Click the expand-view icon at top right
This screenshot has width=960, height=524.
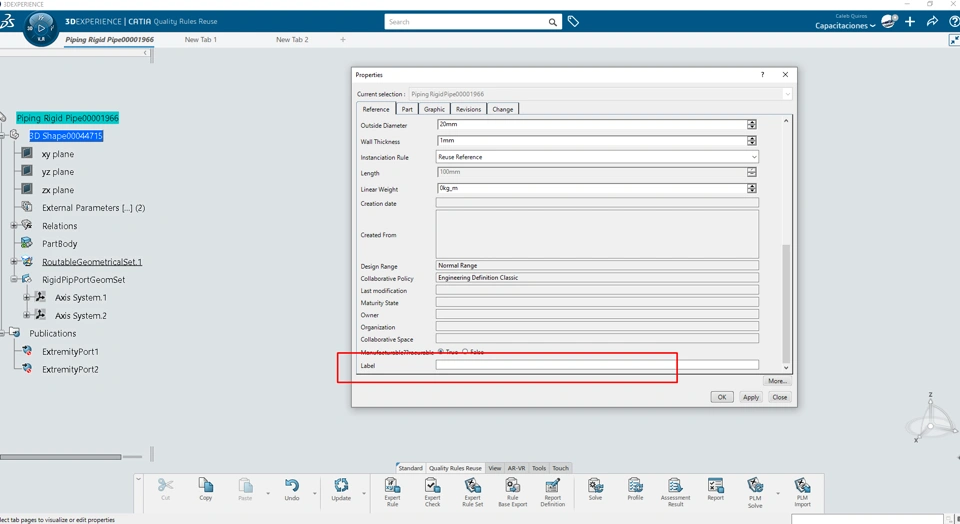954,40
